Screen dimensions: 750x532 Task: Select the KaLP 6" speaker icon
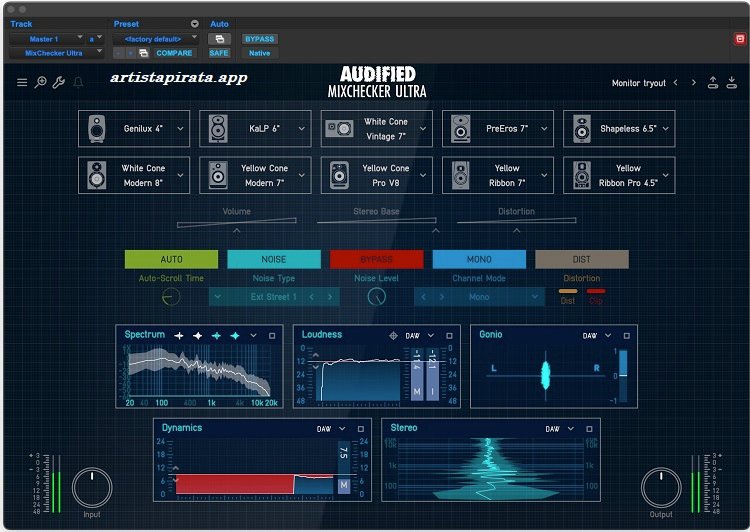[x=218, y=129]
